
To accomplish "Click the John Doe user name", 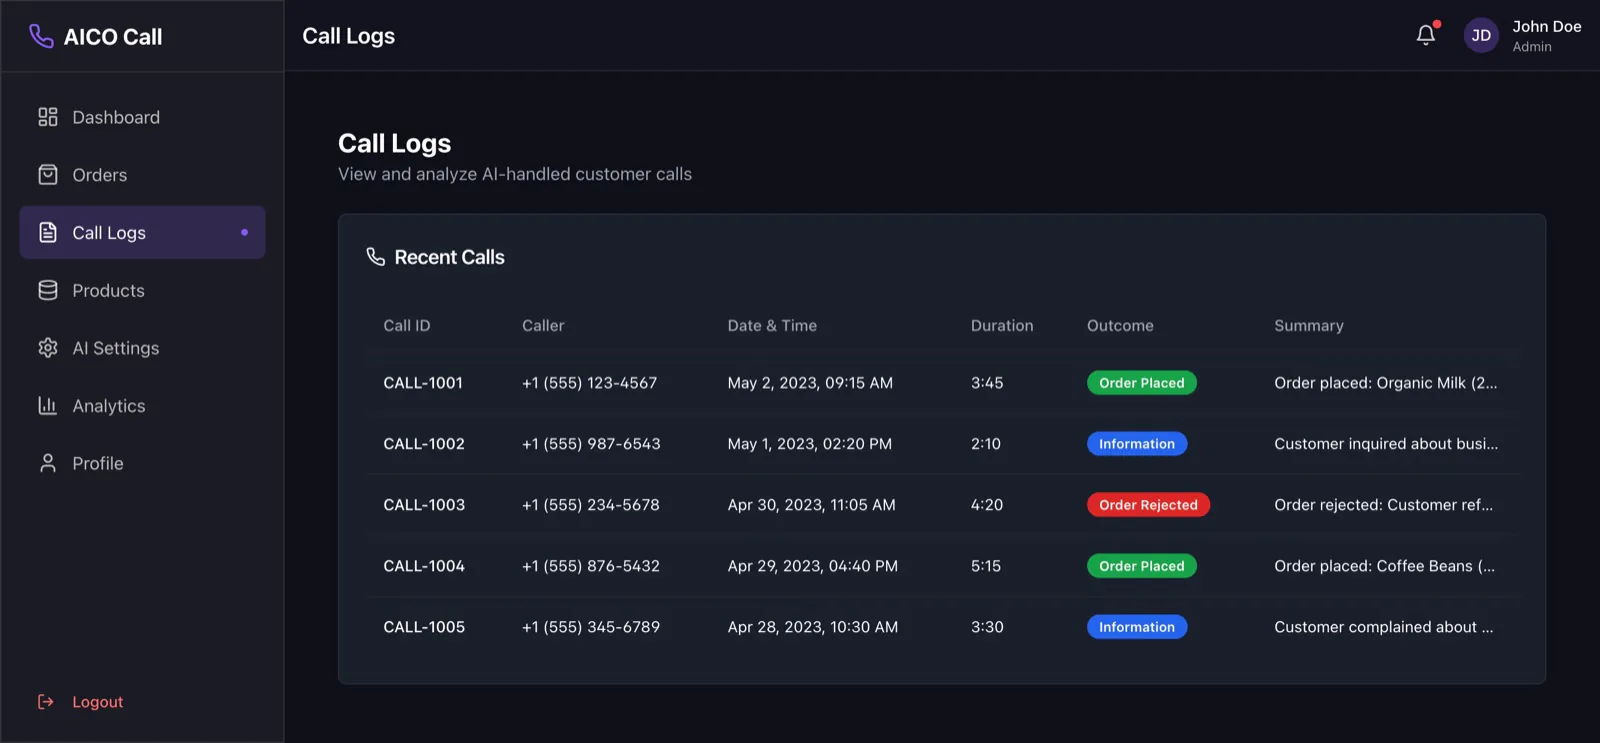I will point(1546,27).
